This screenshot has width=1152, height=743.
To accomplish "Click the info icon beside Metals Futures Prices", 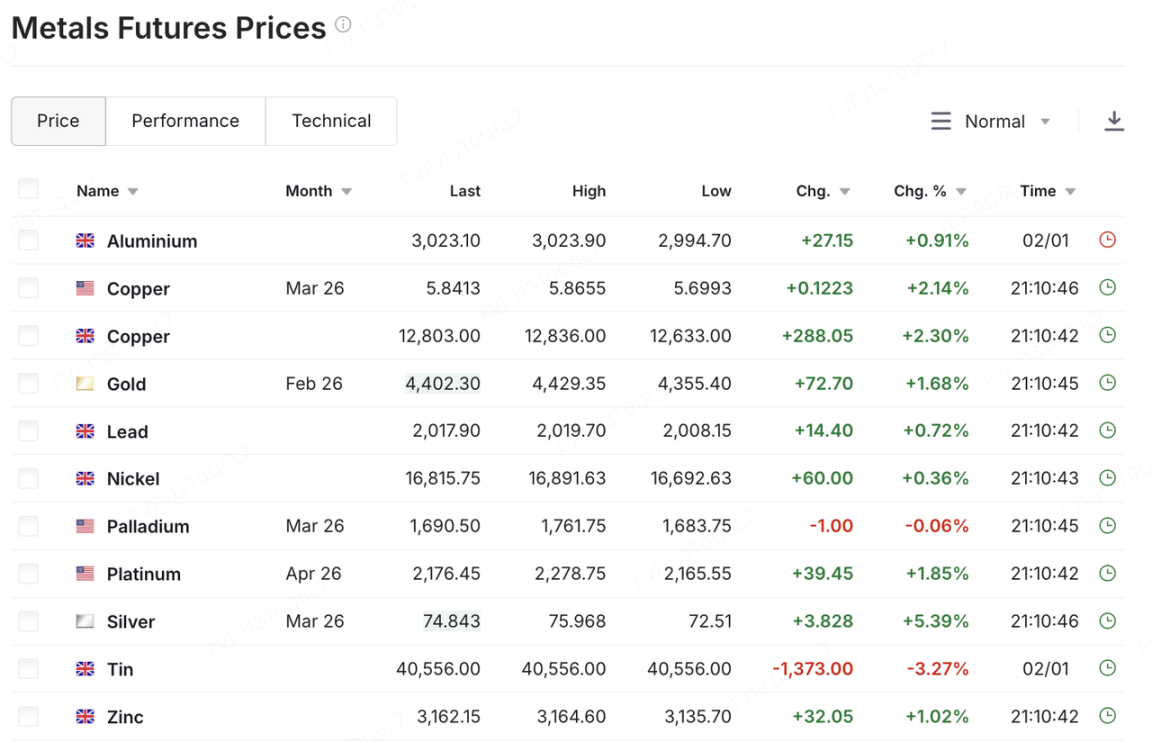I will (x=343, y=24).
